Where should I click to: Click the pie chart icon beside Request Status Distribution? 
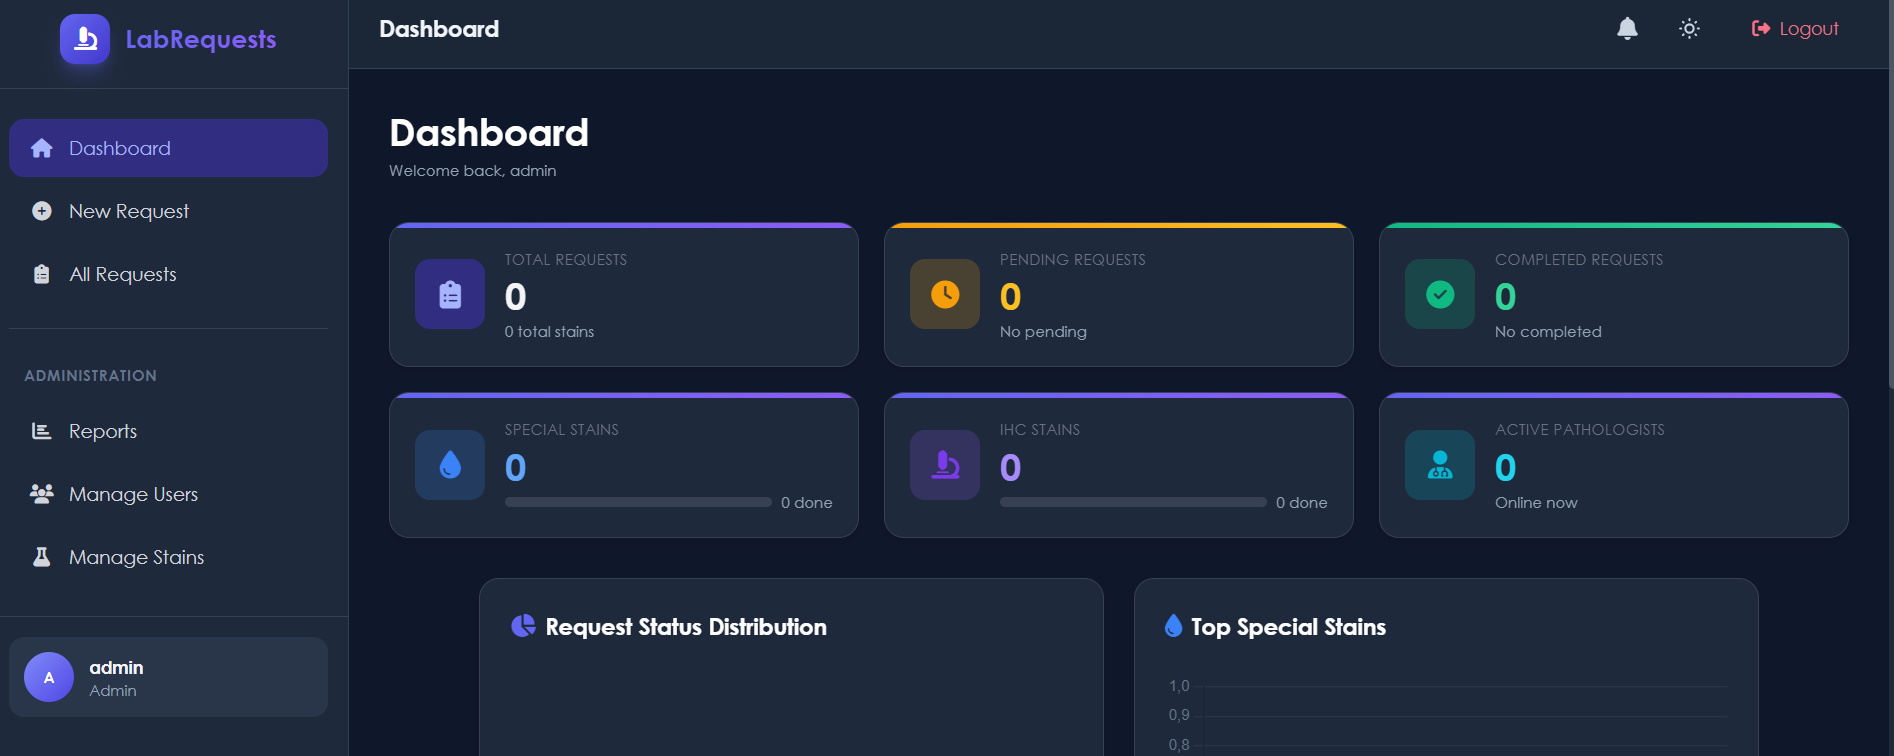[522, 625]
